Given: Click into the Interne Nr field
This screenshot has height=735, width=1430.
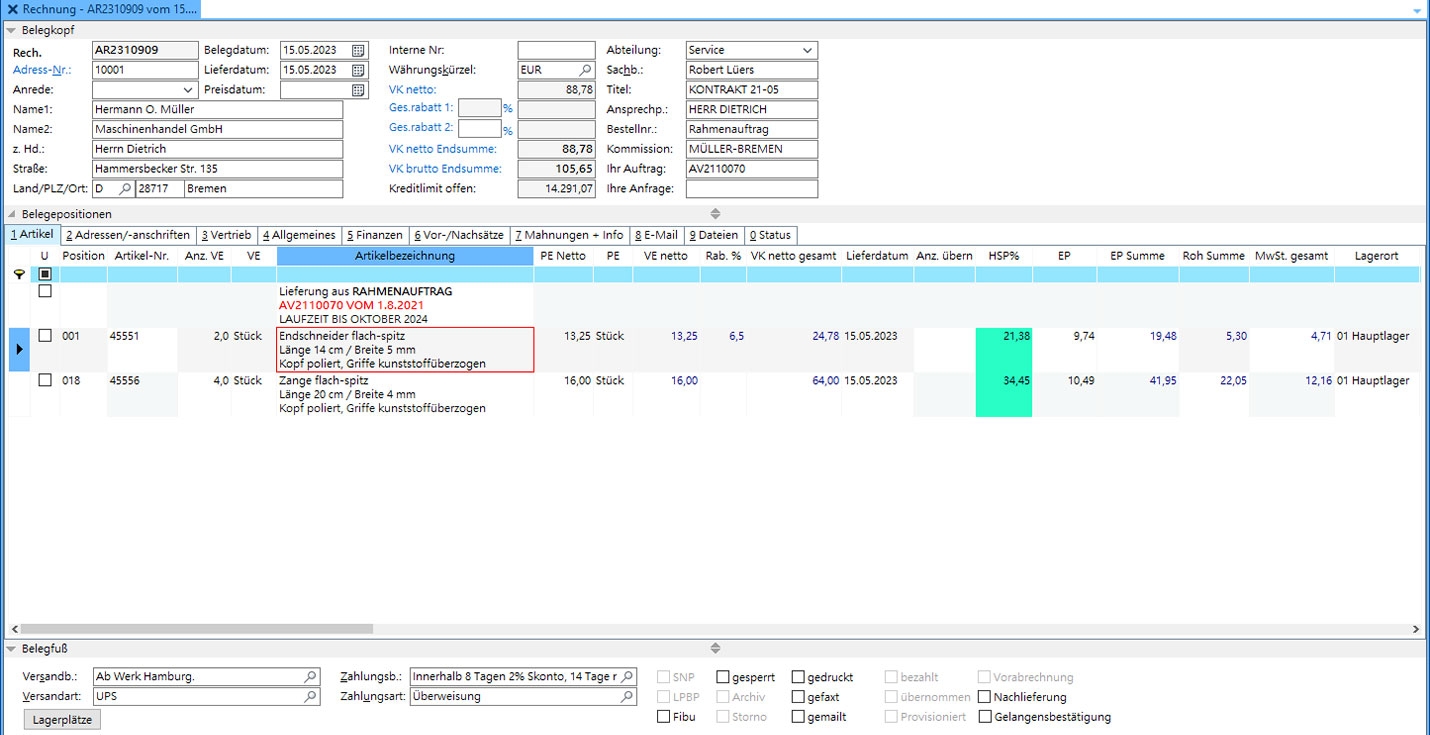Looking at the screenshot, I should (x=556, y=50).
